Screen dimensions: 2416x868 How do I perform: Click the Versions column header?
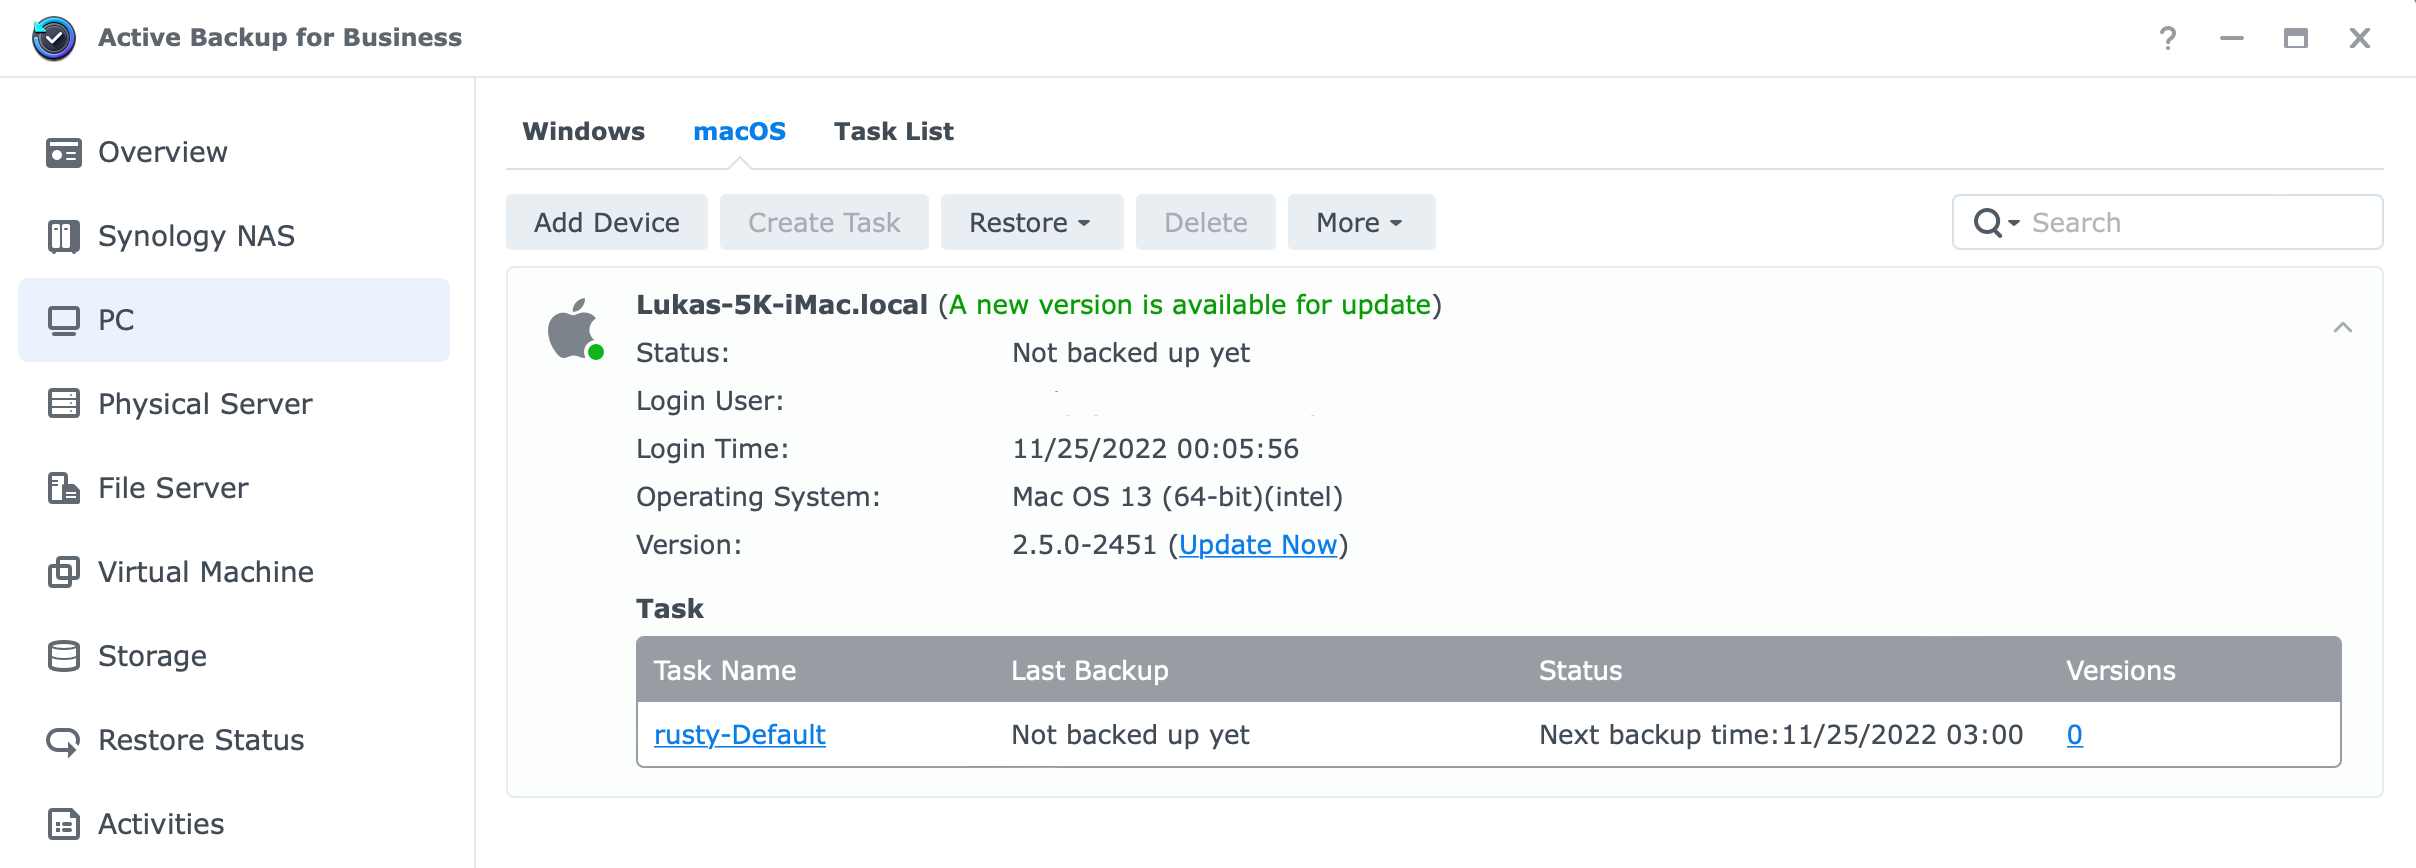(2121, 670)
